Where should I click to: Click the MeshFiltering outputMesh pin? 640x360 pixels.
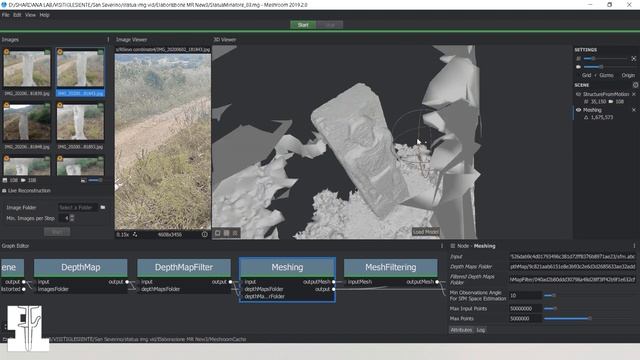tap(437, 282)
